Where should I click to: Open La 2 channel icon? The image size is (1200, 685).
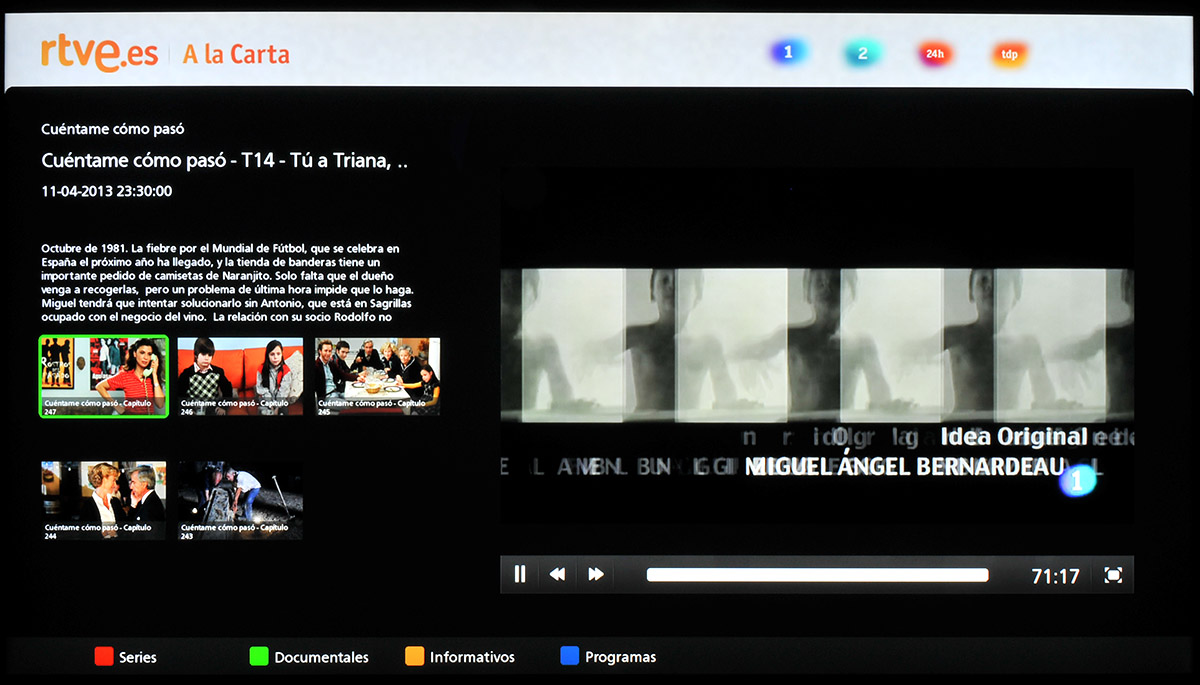click(862, 54)
